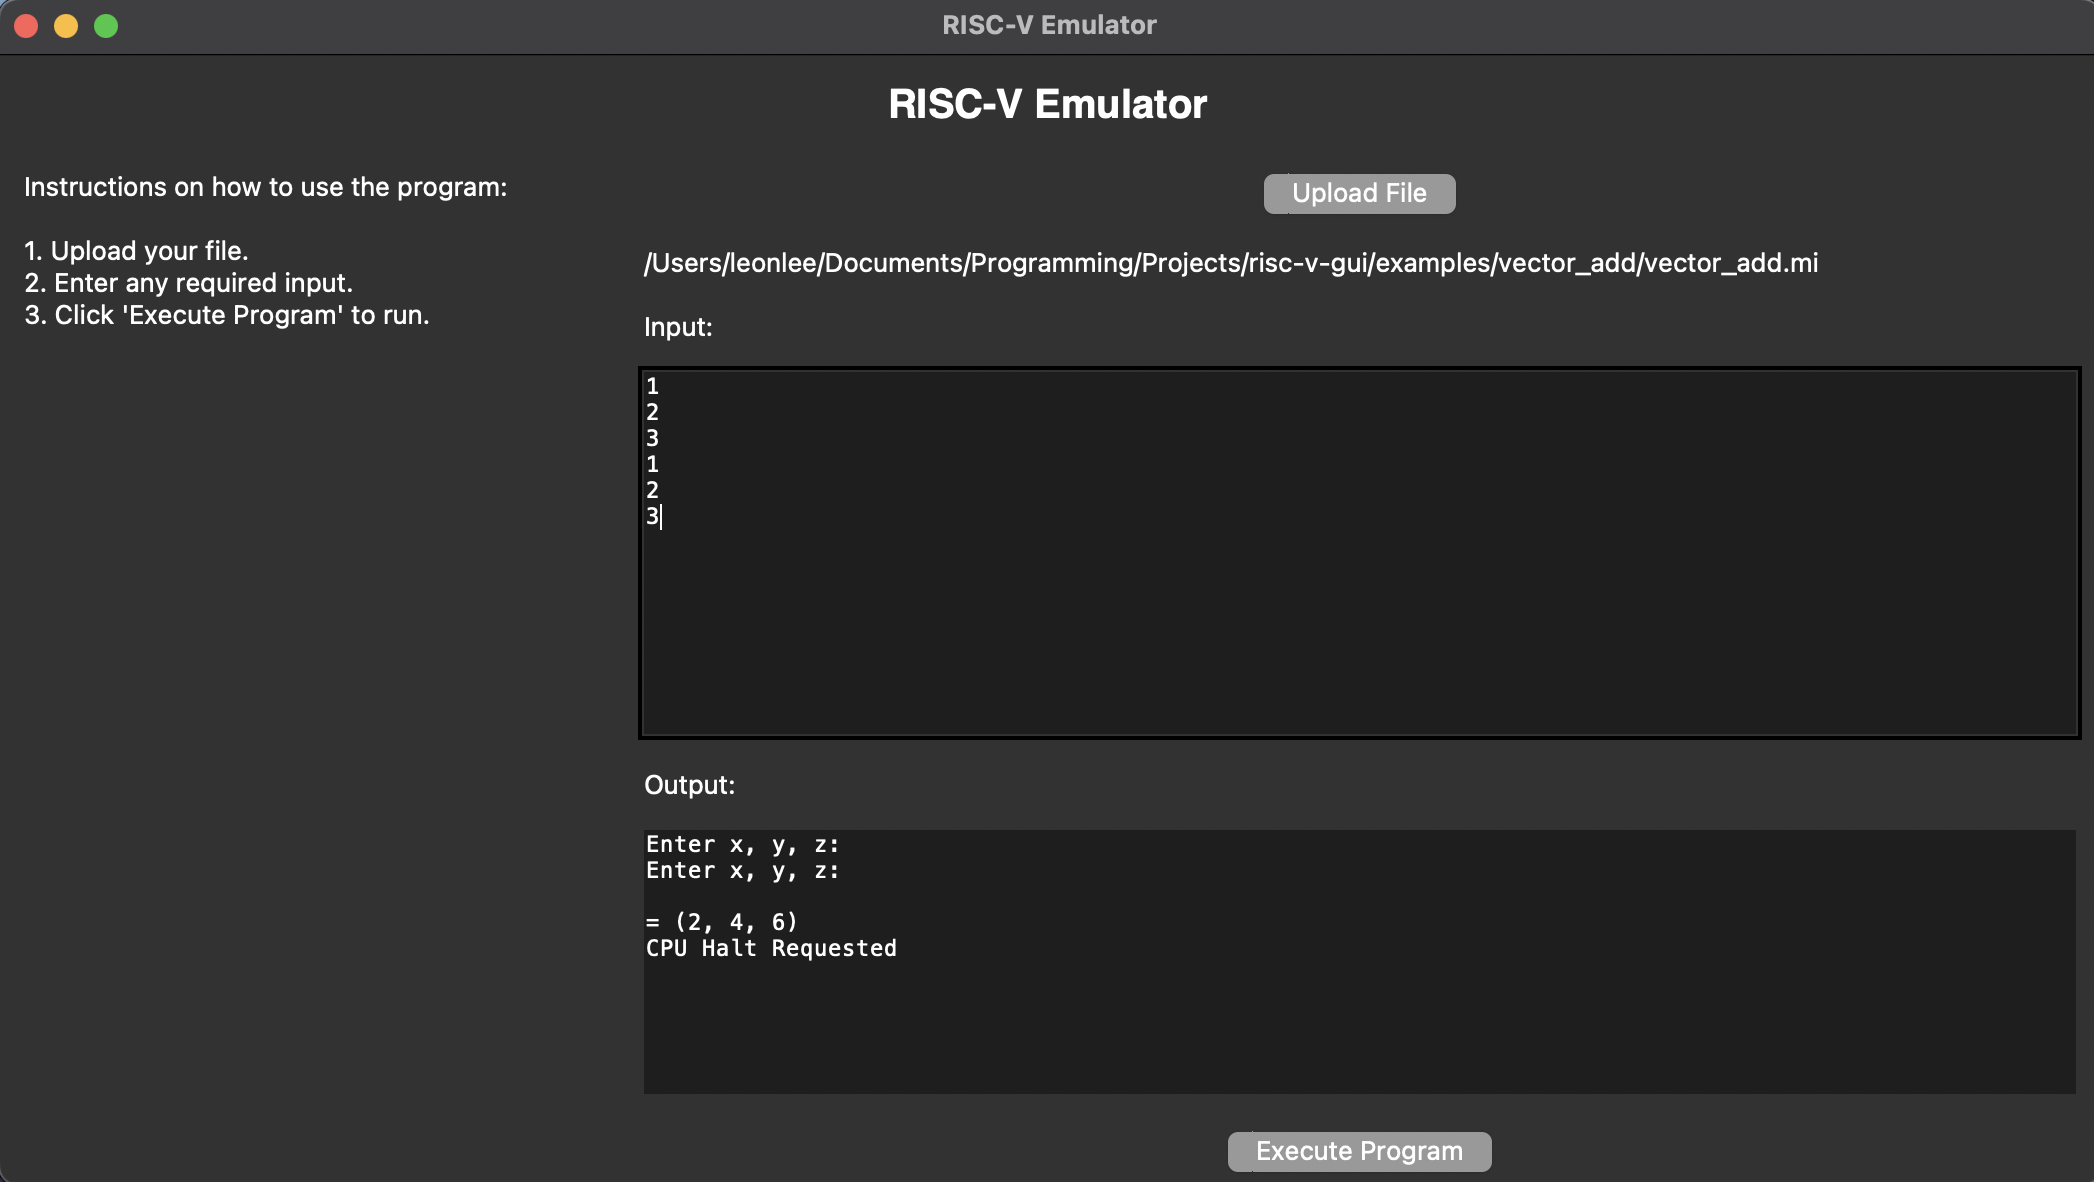
Task: Click the first 'Enter x, y, z:' line
Action: pos(742,844)
